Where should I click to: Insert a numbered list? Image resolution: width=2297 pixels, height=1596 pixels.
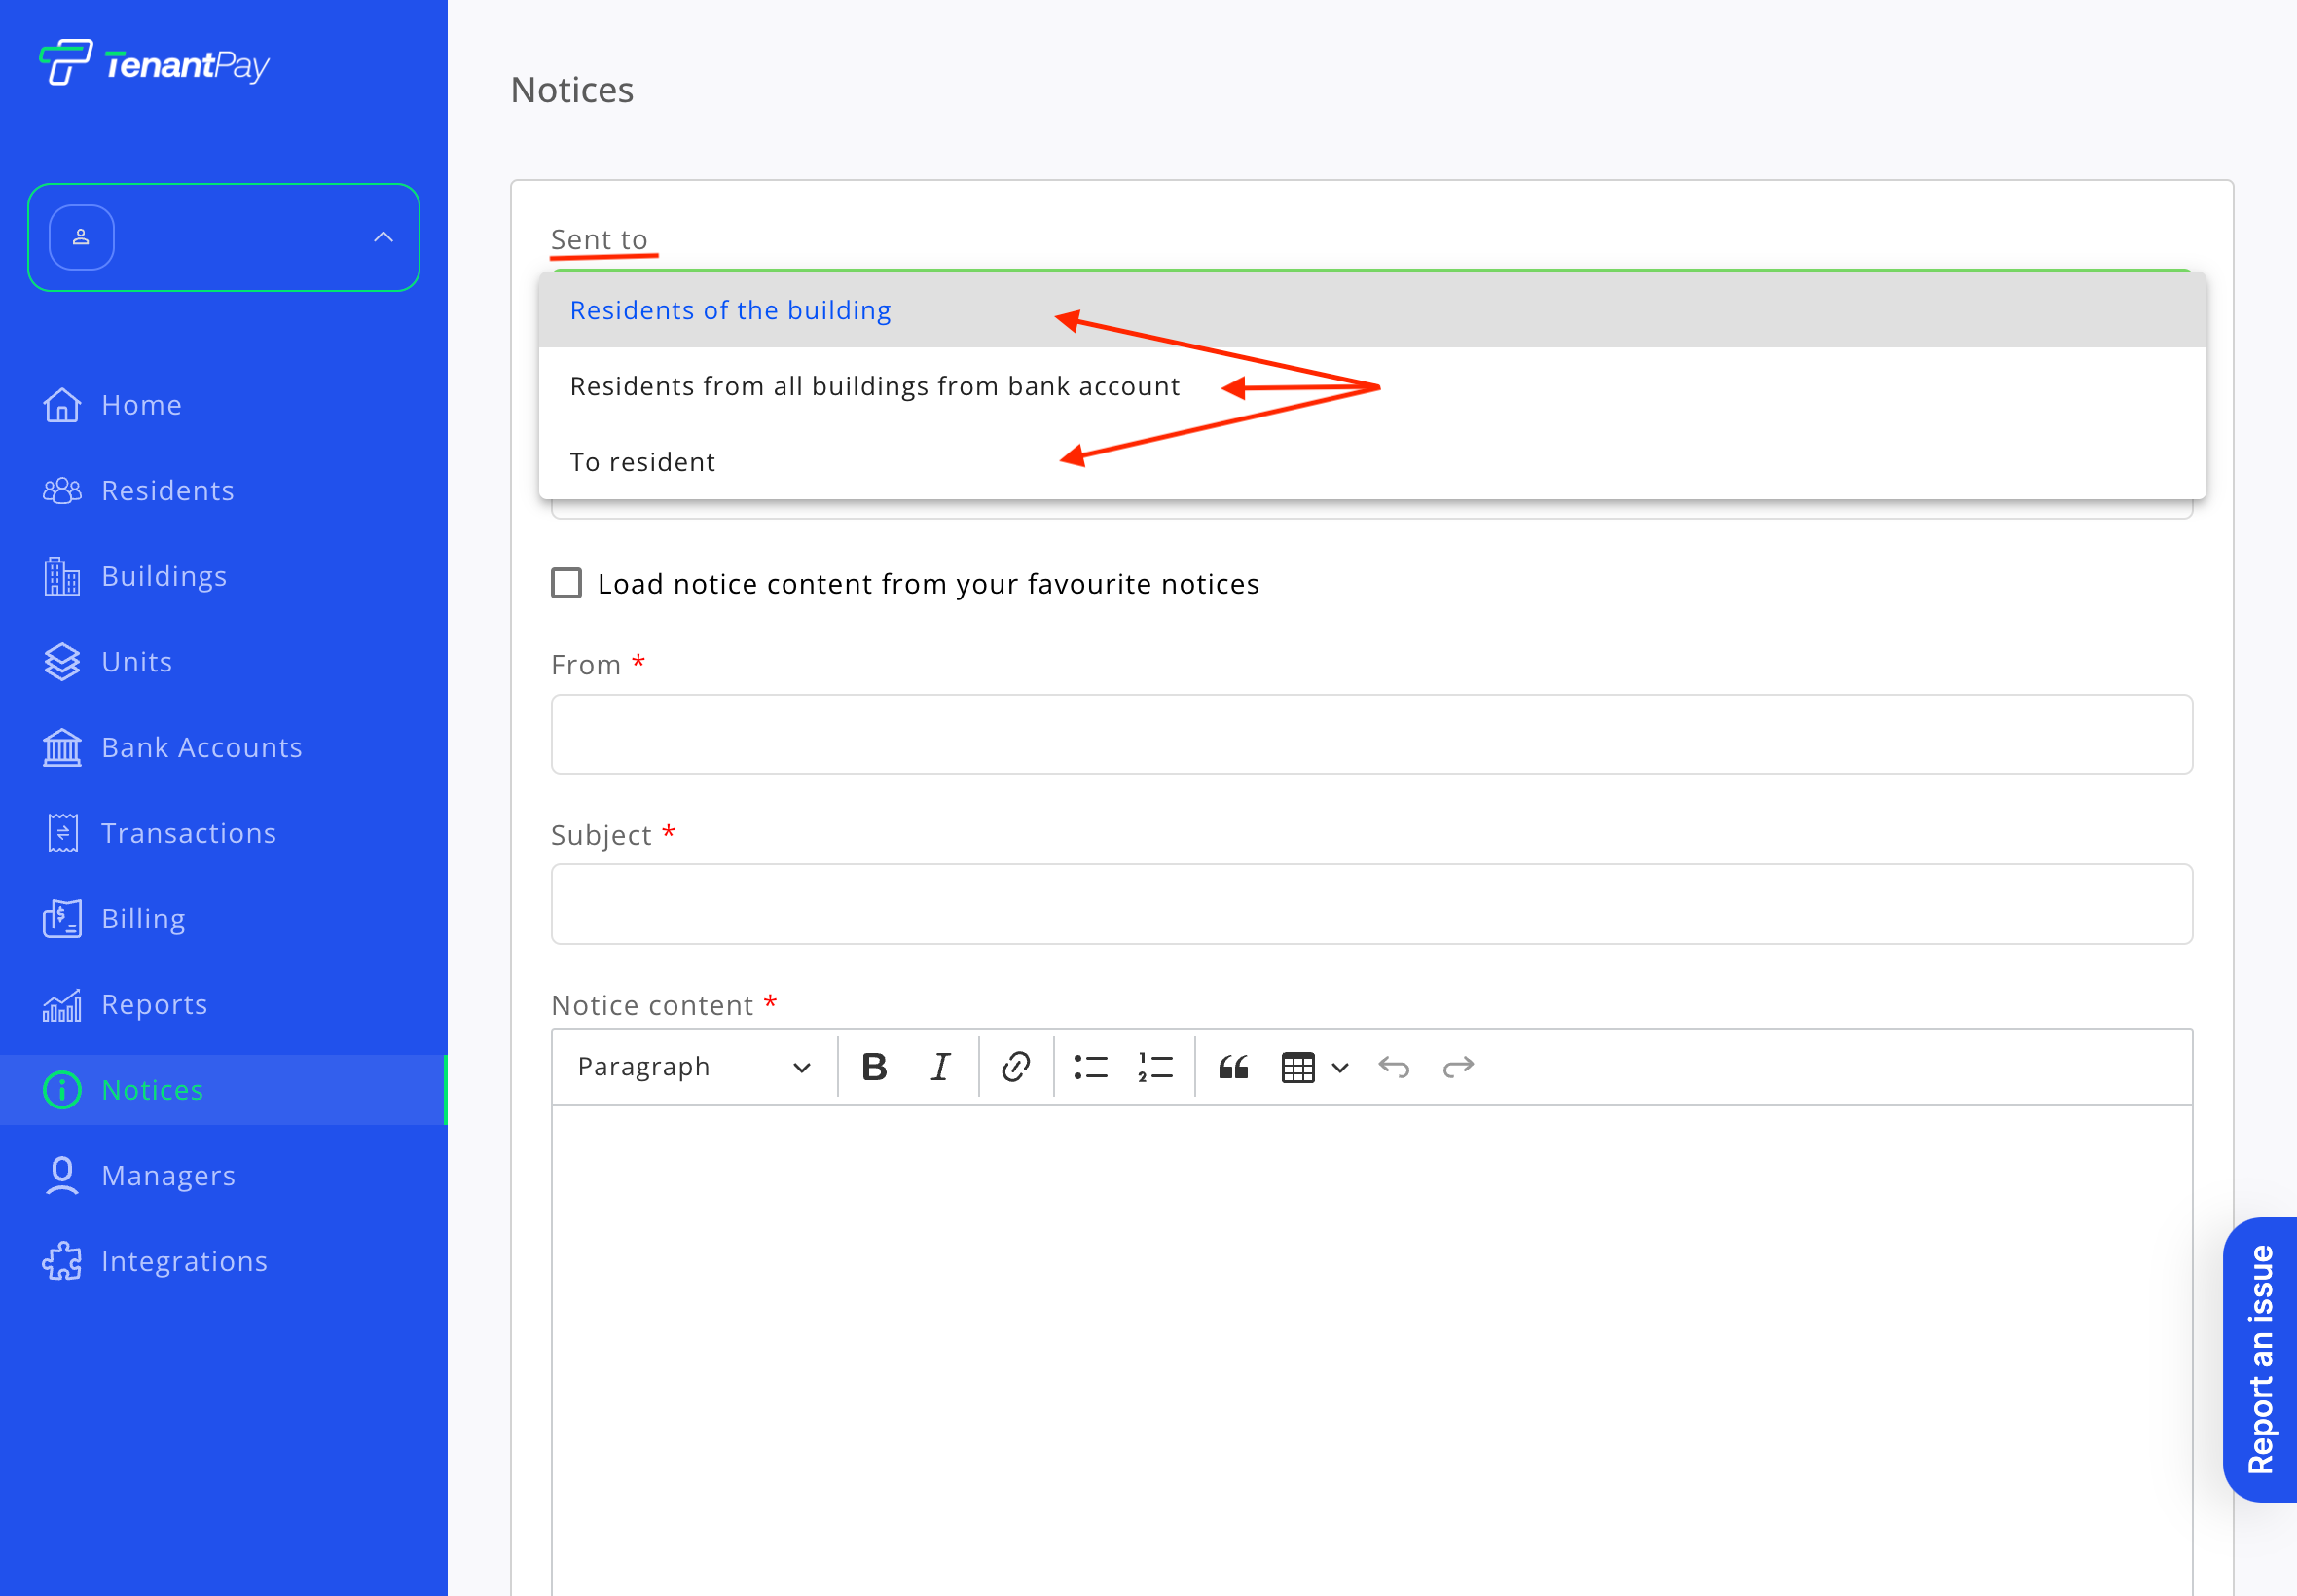[x=1155, y=1067]
